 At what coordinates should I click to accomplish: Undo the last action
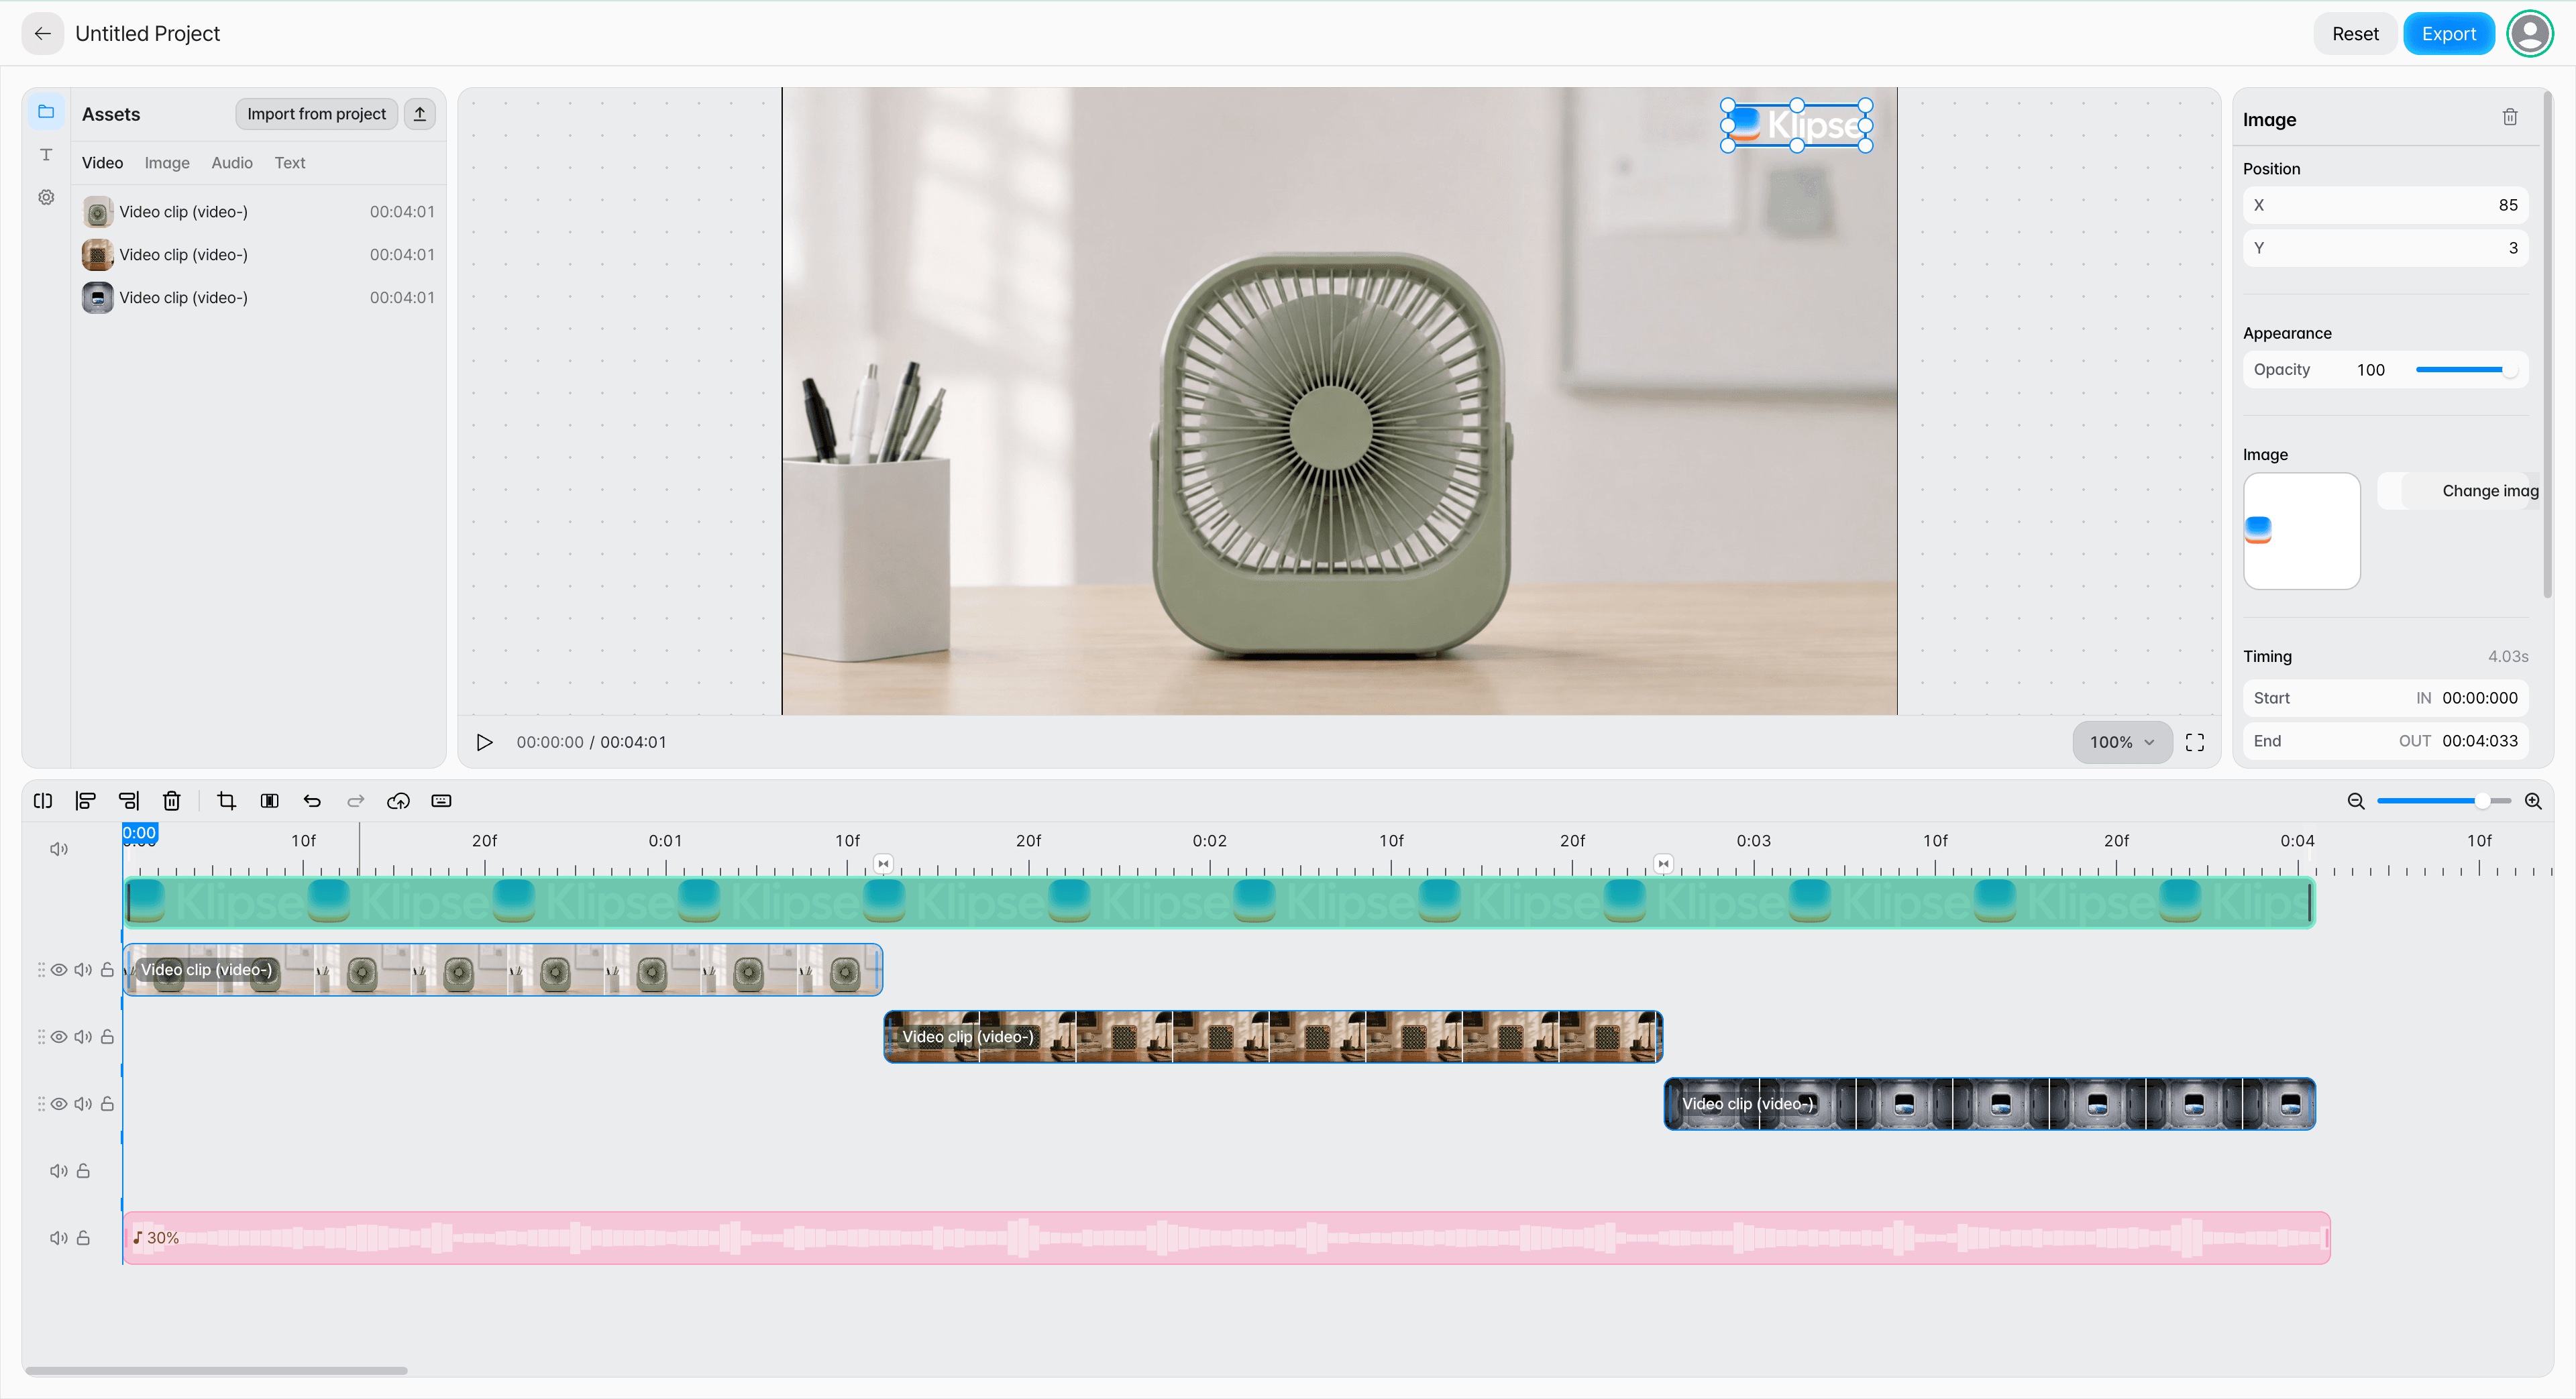(313, 801)
